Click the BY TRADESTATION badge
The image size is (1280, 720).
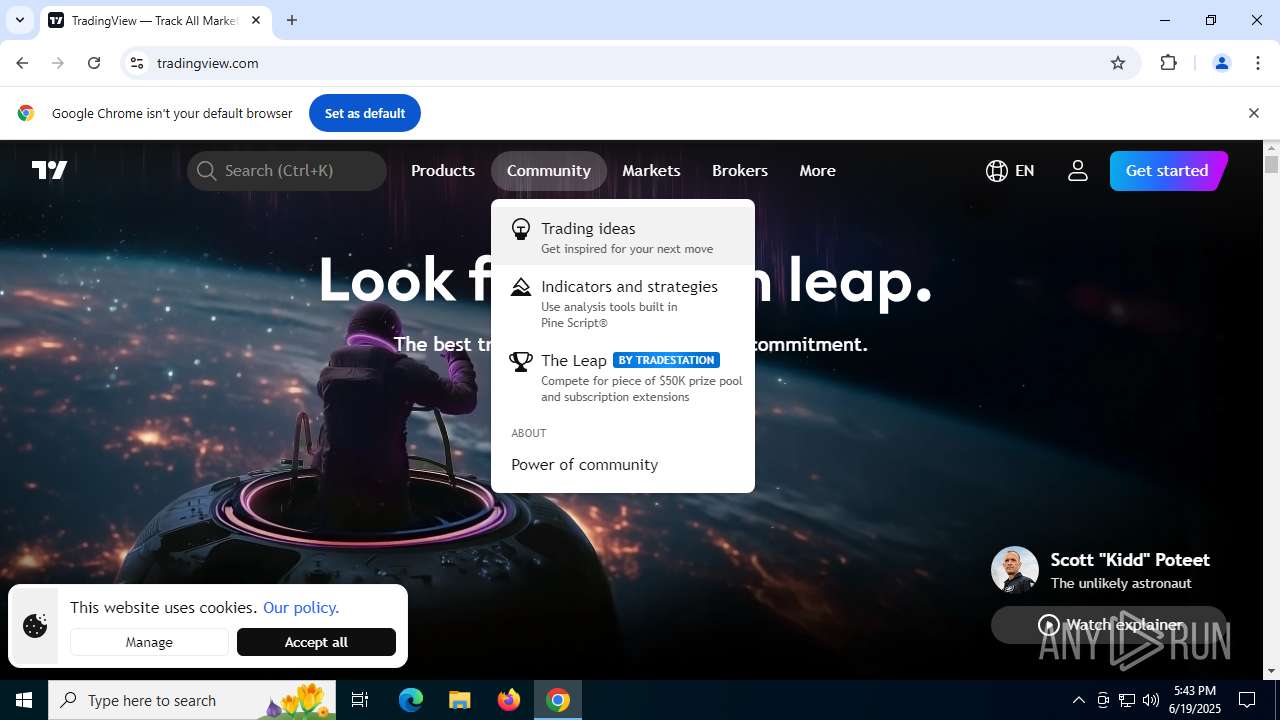point(666,360)
